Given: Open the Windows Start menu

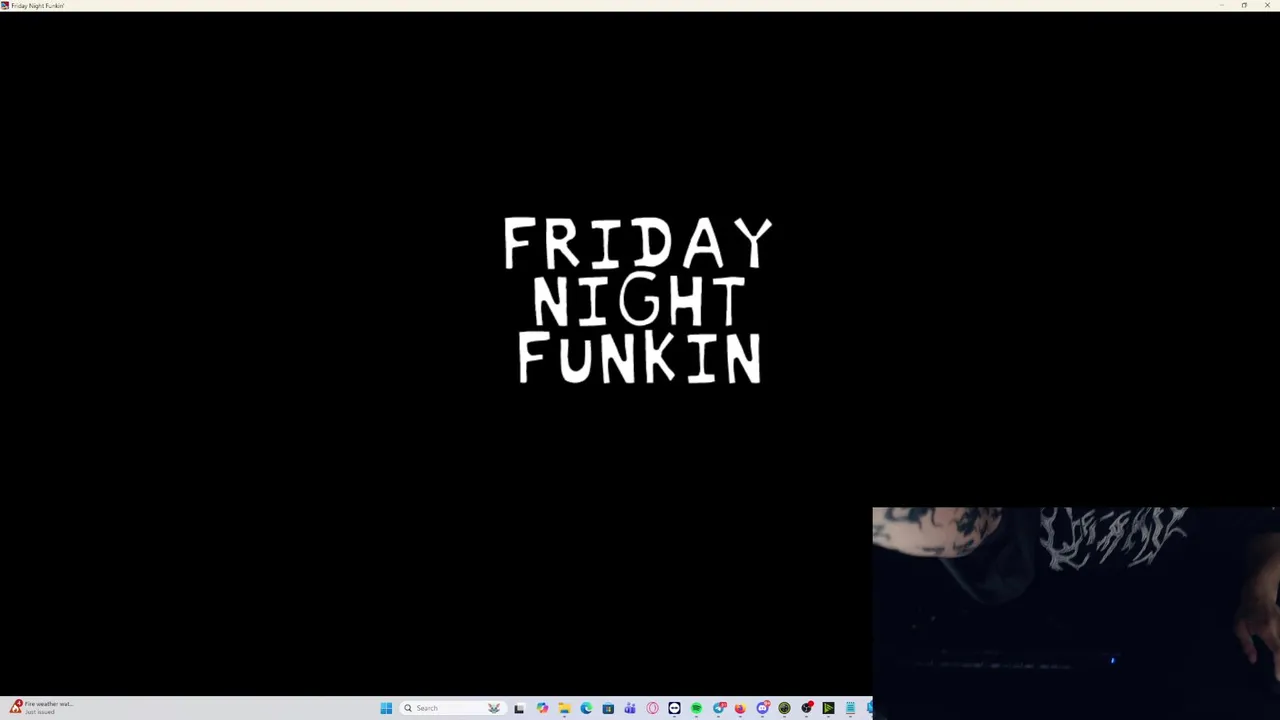Looking at the screenshot, I should point(386,708).
